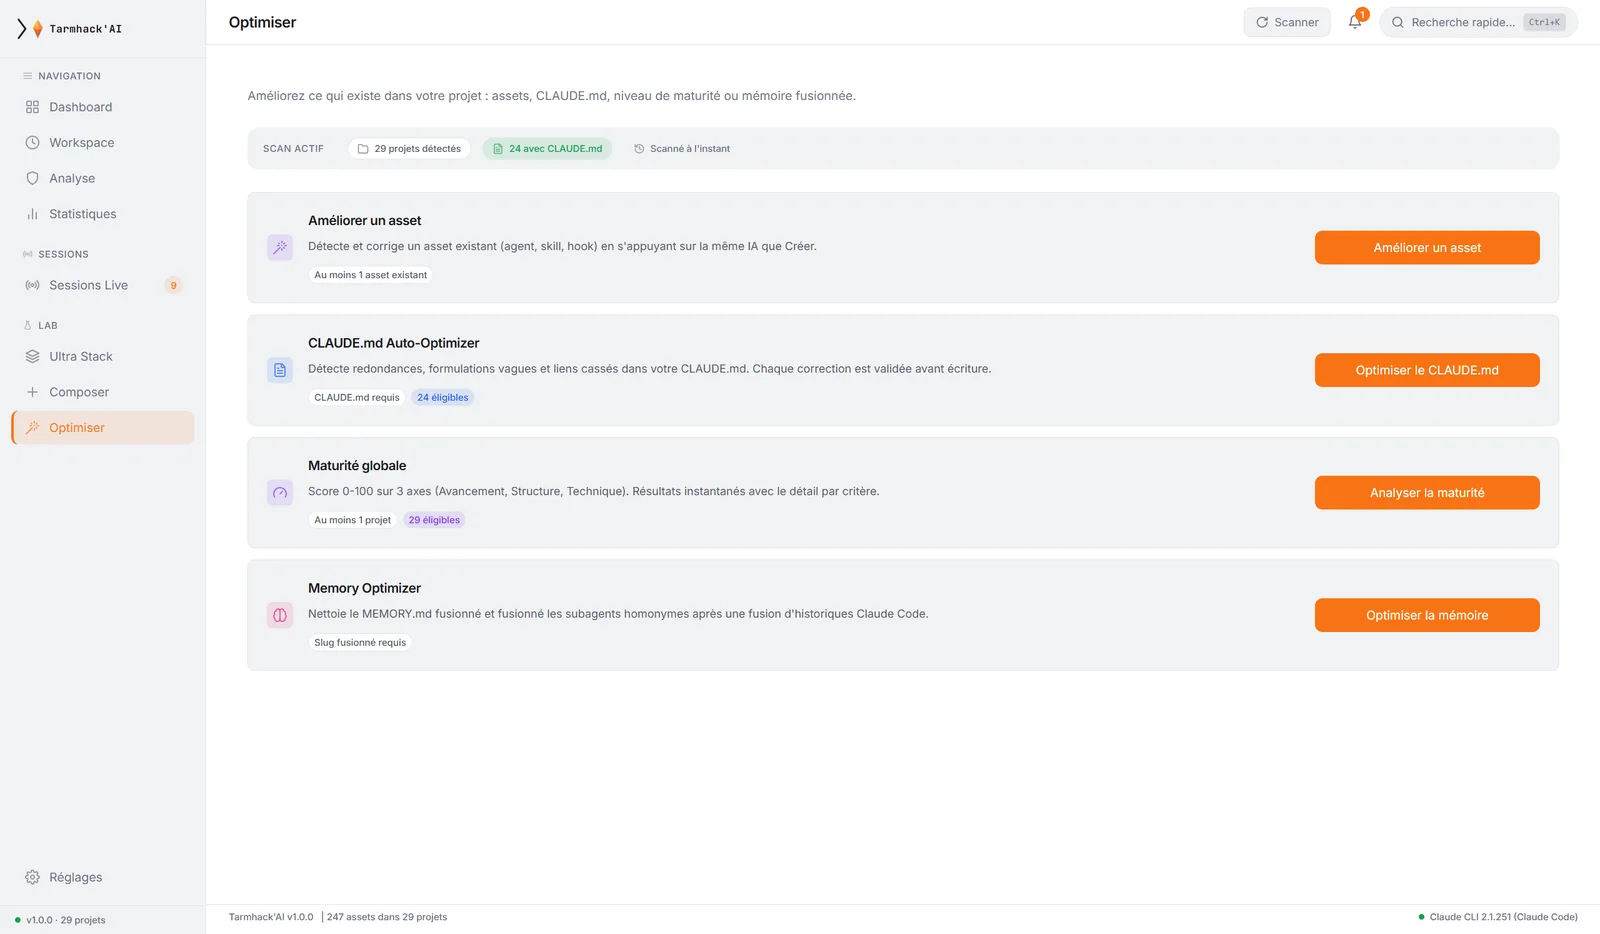Go to Workspace in the sidebar
1600x934 pixels.
pyautogui.click(x=103, y=143)
